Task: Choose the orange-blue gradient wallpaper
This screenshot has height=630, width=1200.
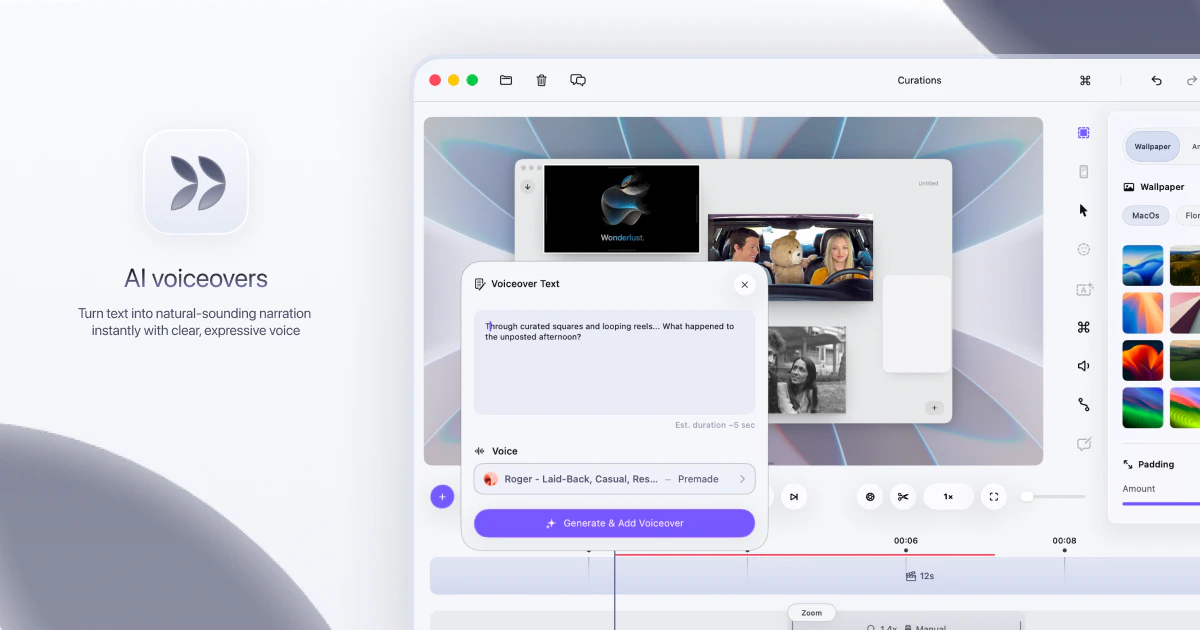Action: [1143, 313]
